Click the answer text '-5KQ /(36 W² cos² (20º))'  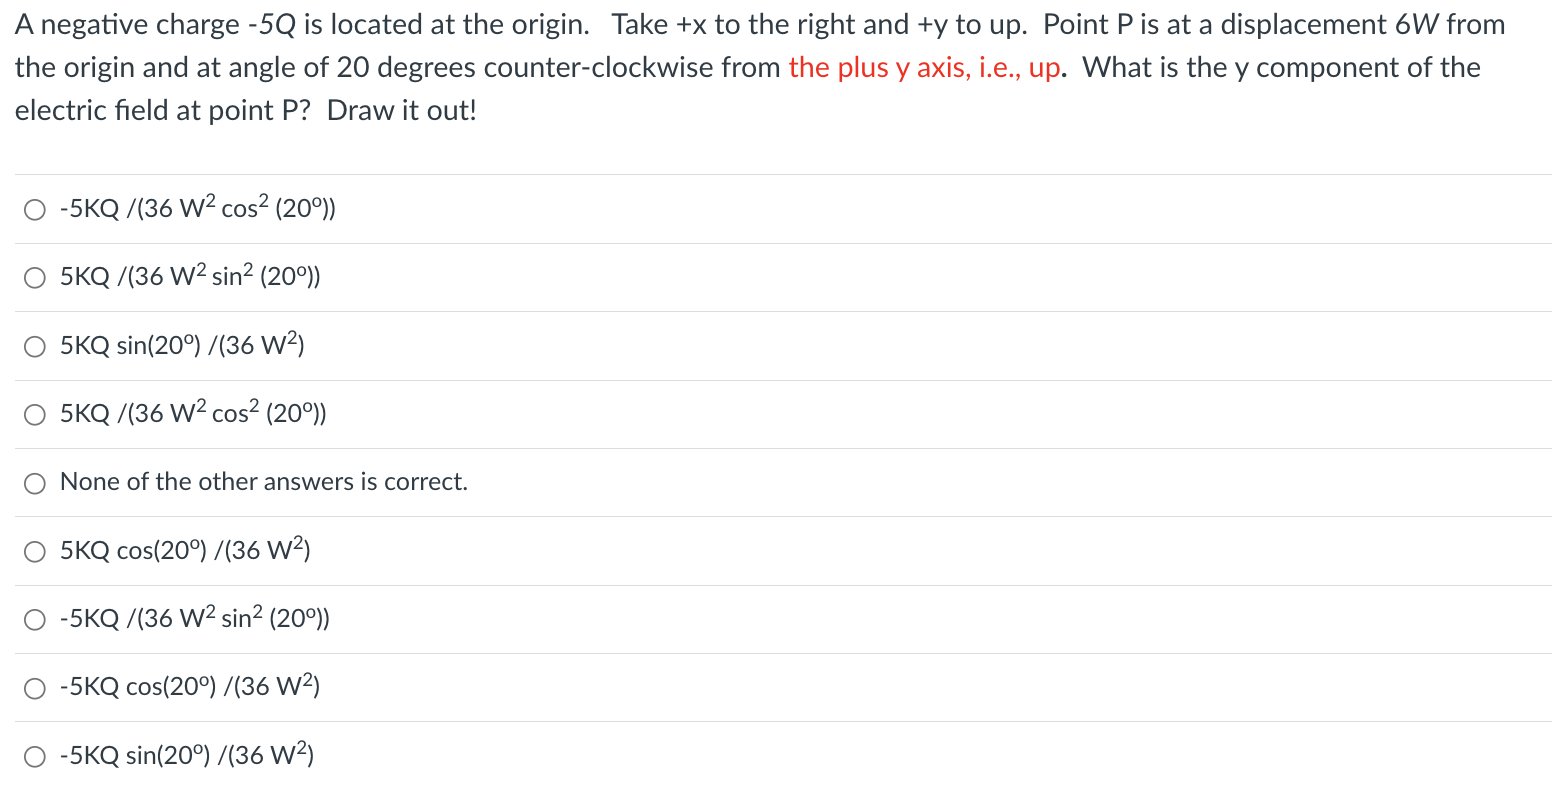198,208
